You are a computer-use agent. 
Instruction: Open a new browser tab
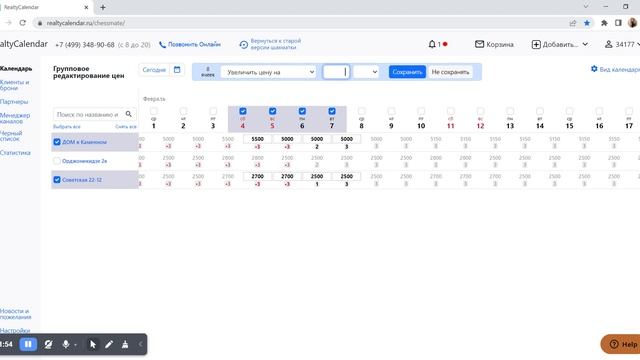[103, 7]
